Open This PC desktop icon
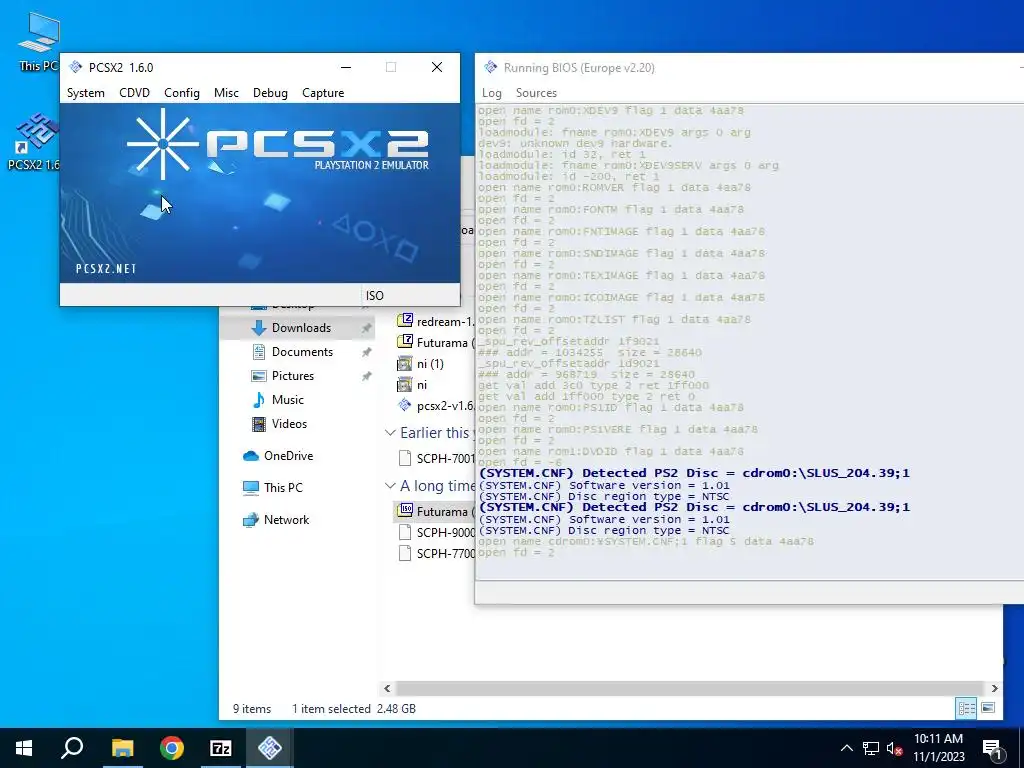 click(x=38, y=41)
